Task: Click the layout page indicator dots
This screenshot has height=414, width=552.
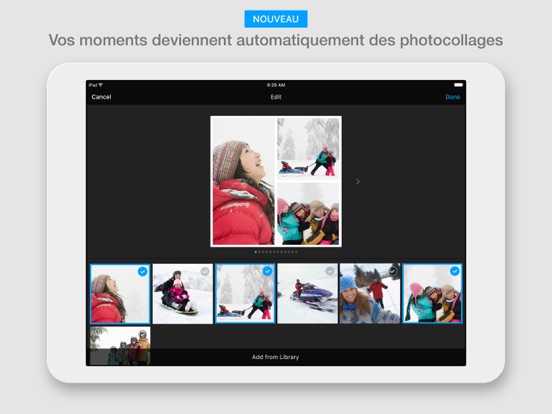Action: pos(276,252)
